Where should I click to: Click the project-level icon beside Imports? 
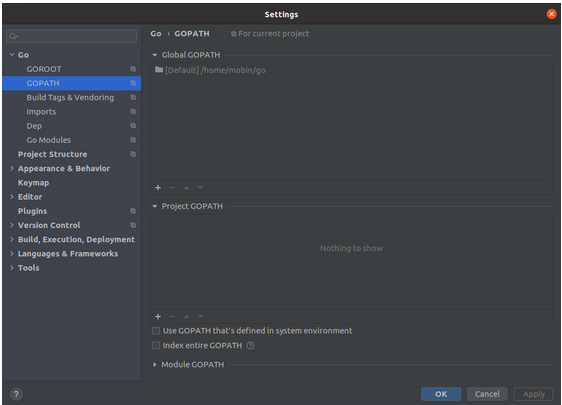[133, 111]
